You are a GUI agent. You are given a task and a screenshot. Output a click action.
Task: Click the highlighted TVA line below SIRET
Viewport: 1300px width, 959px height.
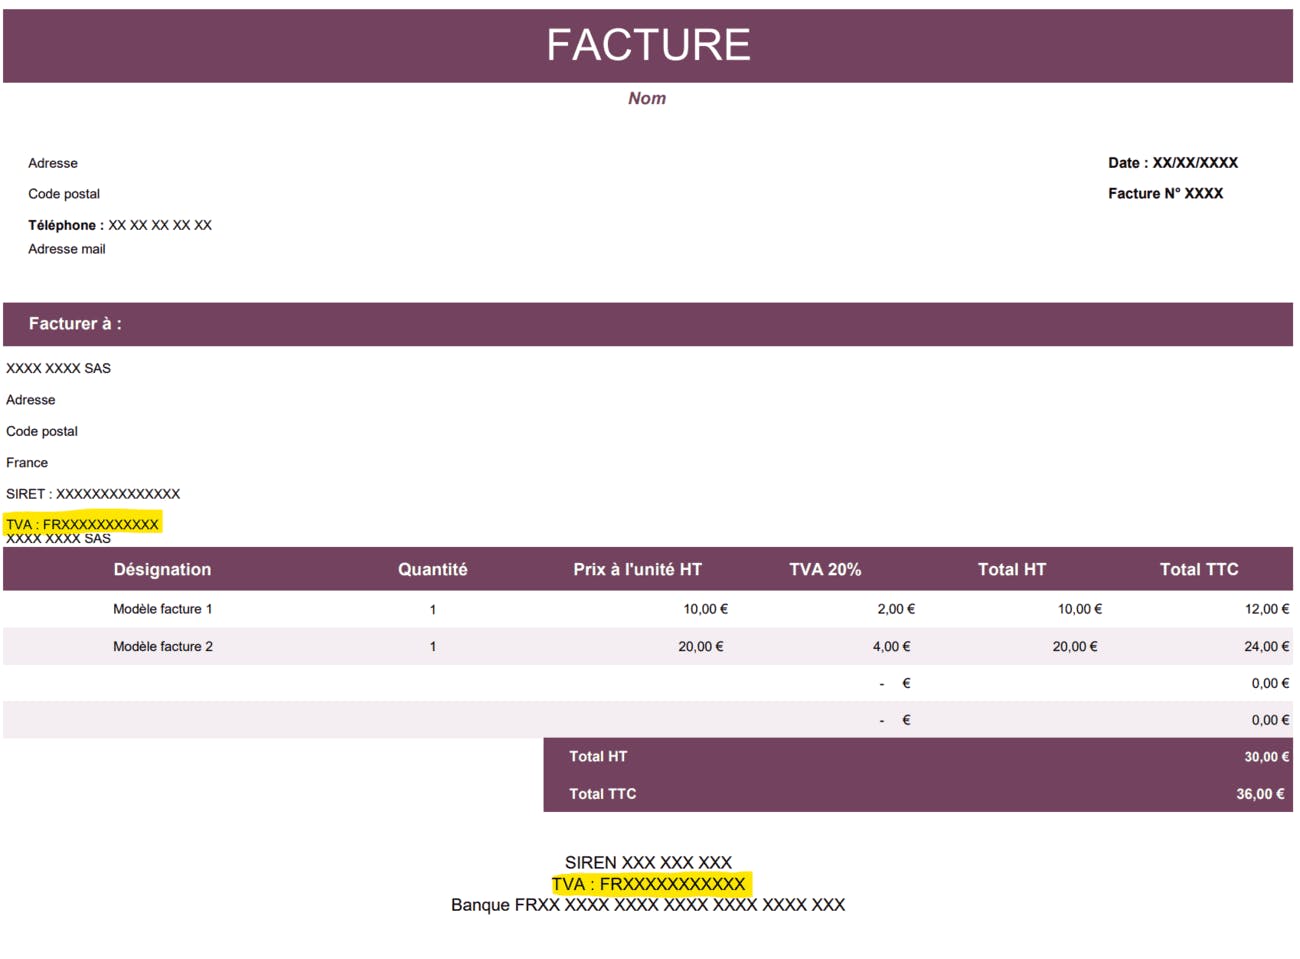(x=82, y=524)
